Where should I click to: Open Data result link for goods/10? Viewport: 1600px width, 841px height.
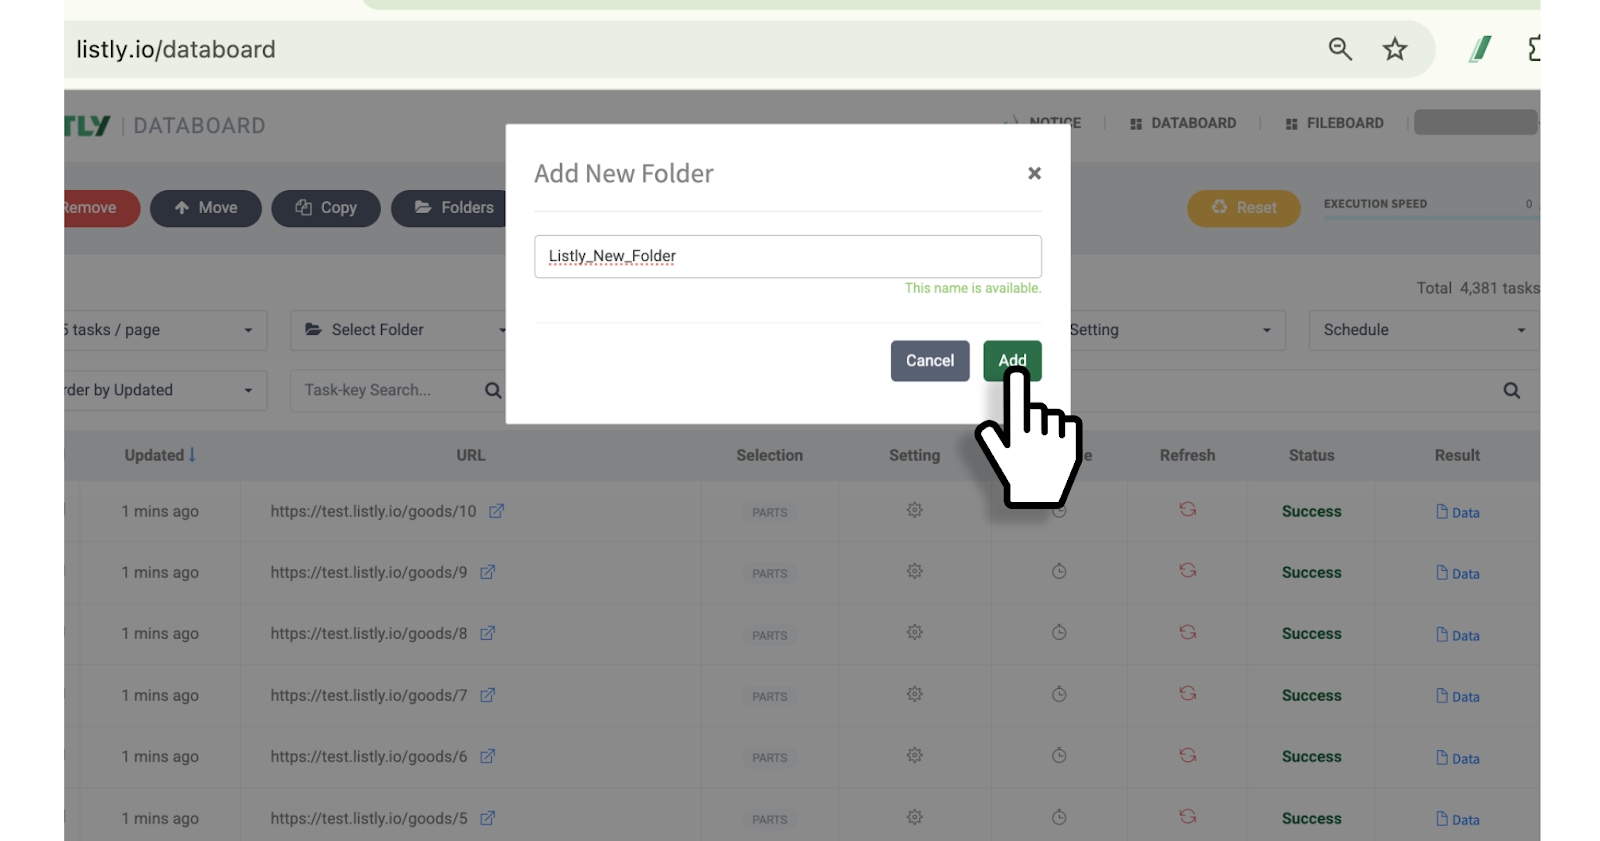point(1457,512)
